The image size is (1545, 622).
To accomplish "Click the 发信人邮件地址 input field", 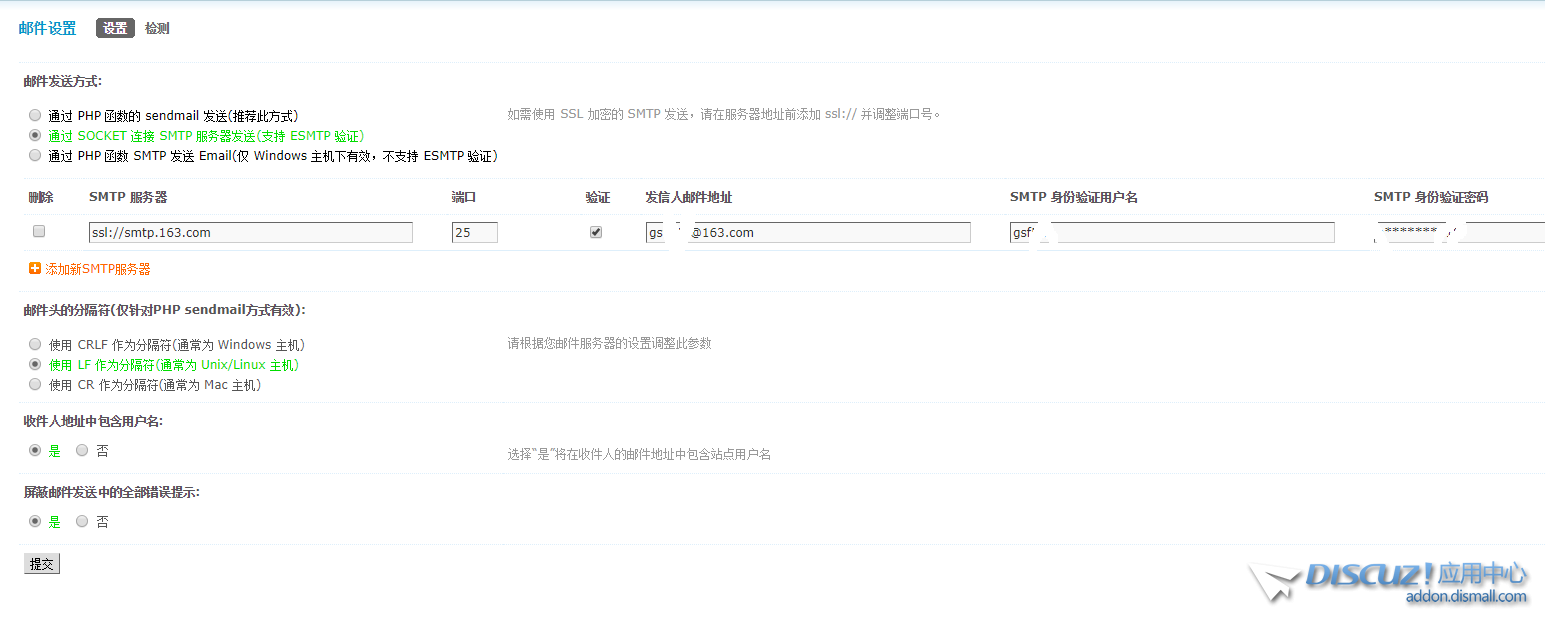I will 808,232.
